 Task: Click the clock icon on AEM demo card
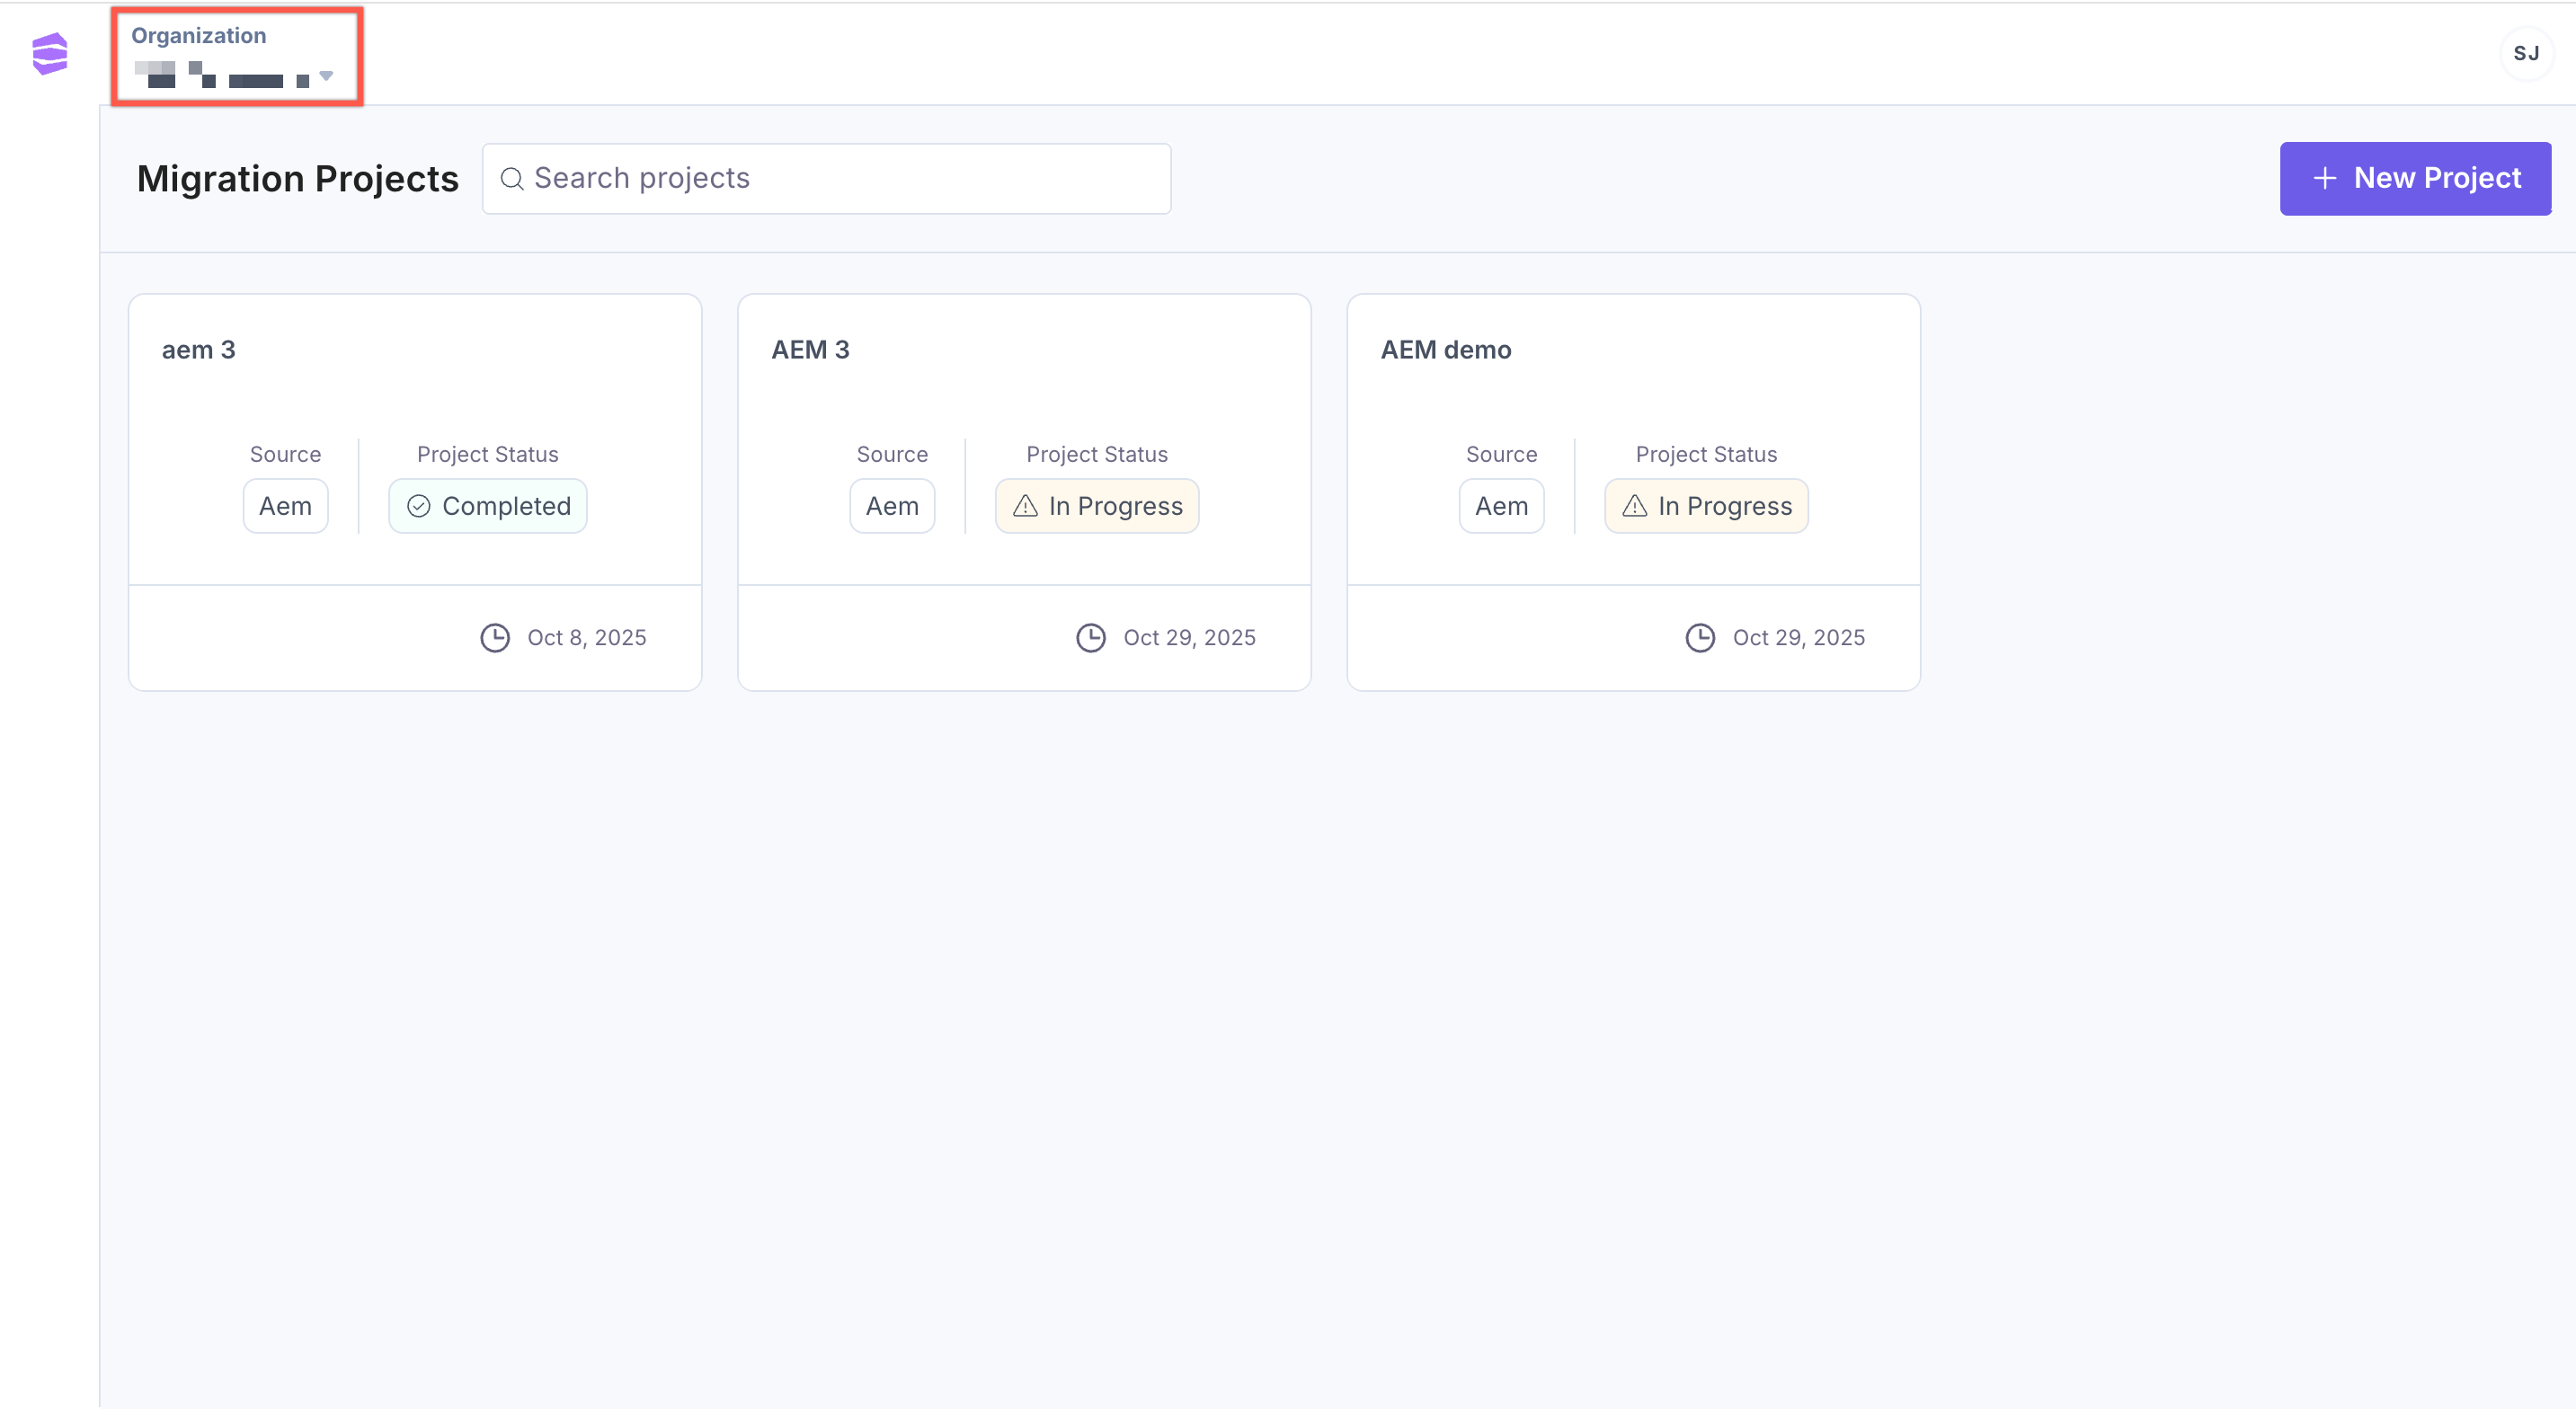(x=1700, y=638)
